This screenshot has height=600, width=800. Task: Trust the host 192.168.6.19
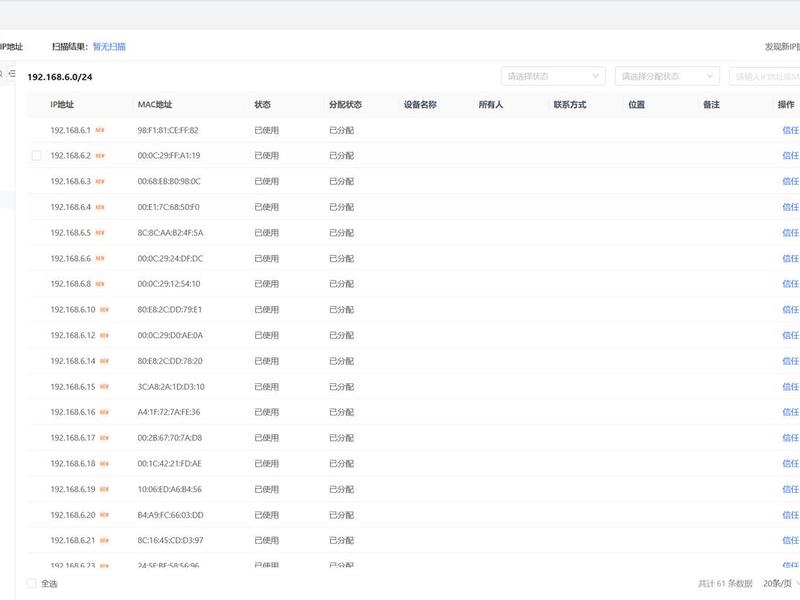(790, 489)
